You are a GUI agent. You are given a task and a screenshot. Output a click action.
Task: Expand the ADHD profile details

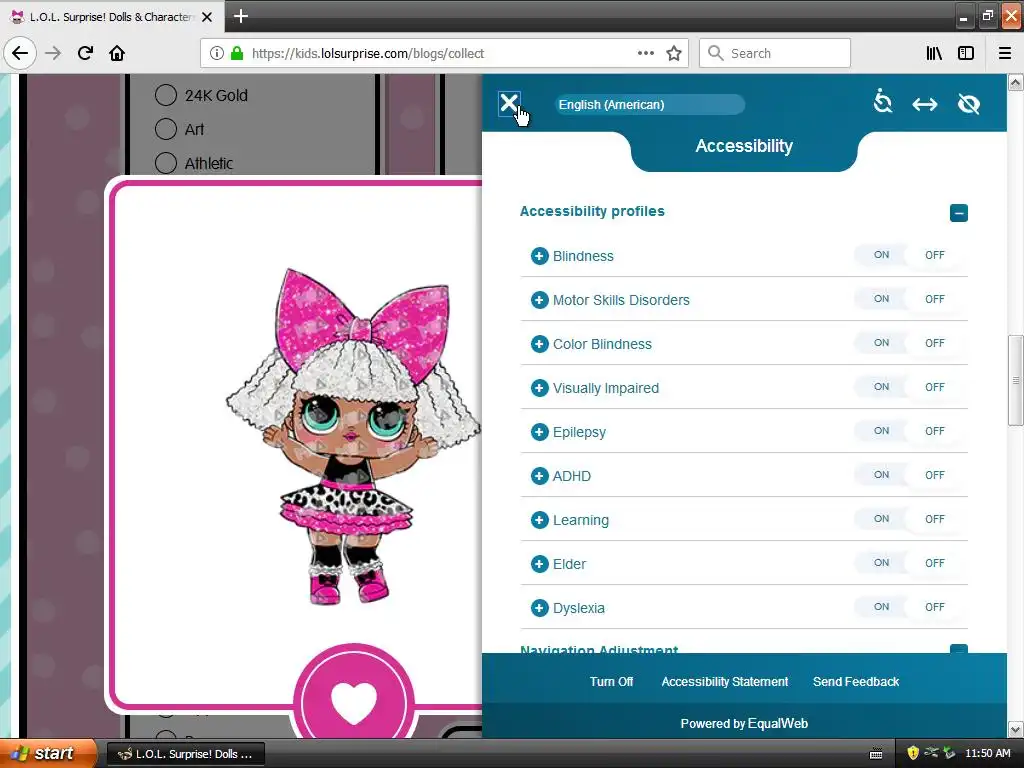pyautogui.click(x=539, y=476)
